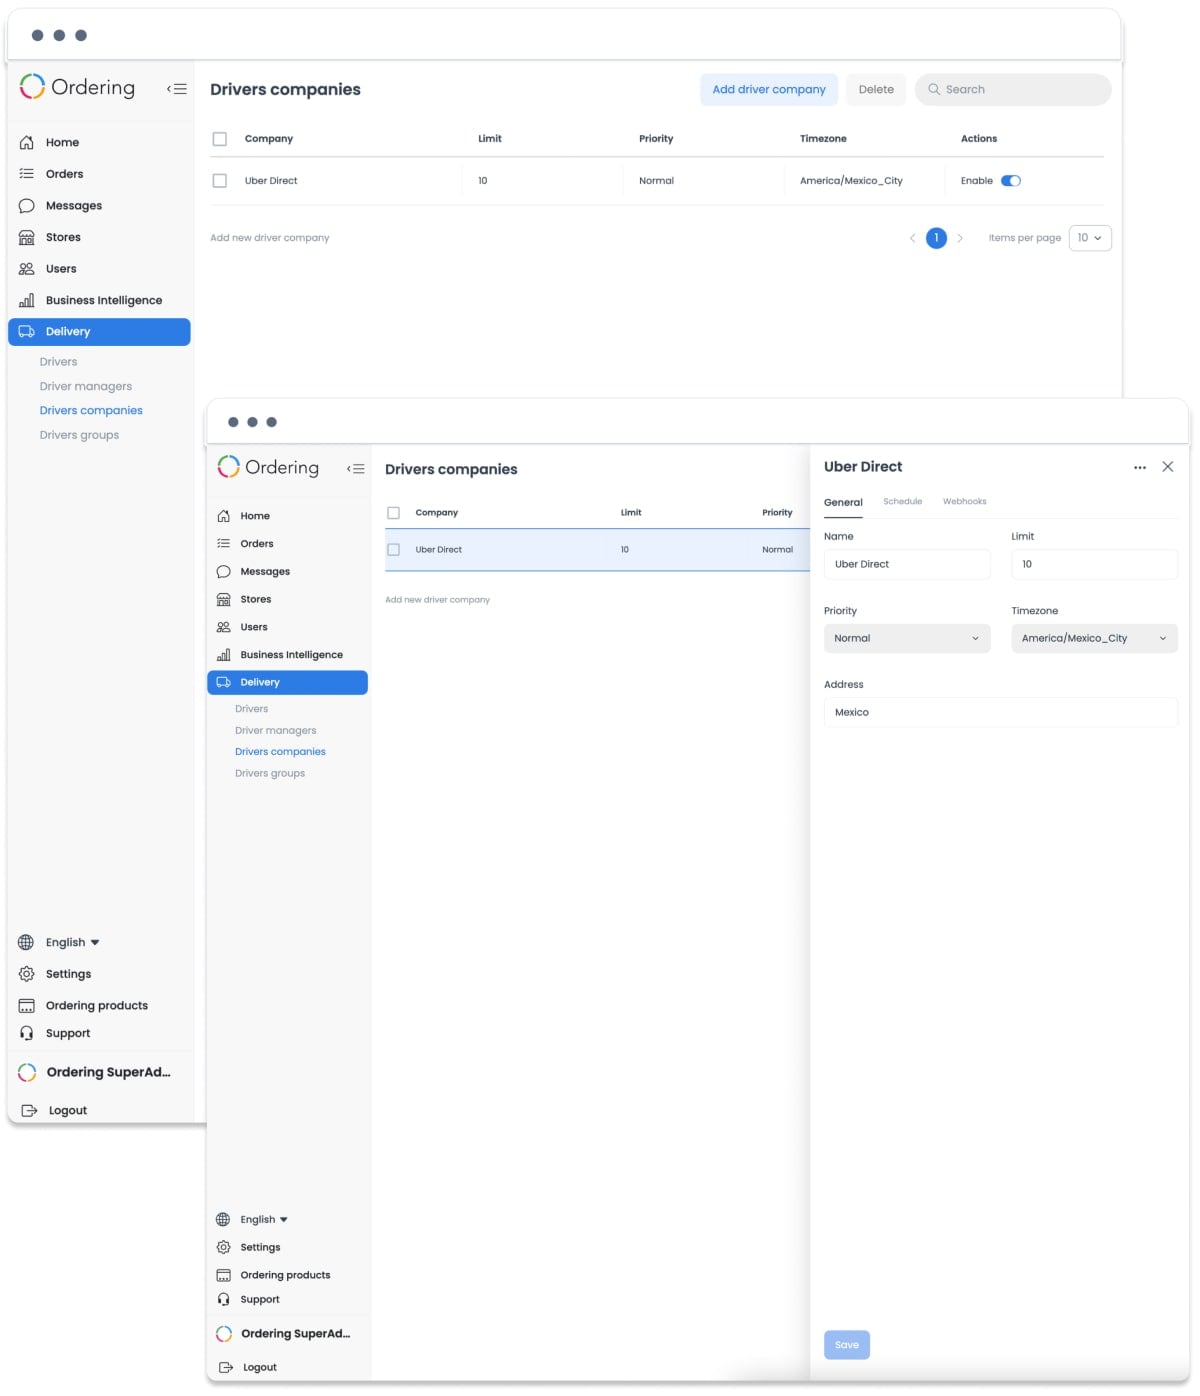1200x1396 pixels.
Task: Click Add new driver company link in the back window
Action: (270, 238)
